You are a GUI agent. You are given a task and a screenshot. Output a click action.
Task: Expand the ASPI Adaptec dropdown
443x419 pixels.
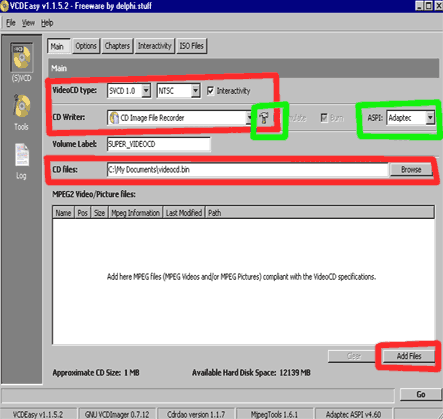430,118
